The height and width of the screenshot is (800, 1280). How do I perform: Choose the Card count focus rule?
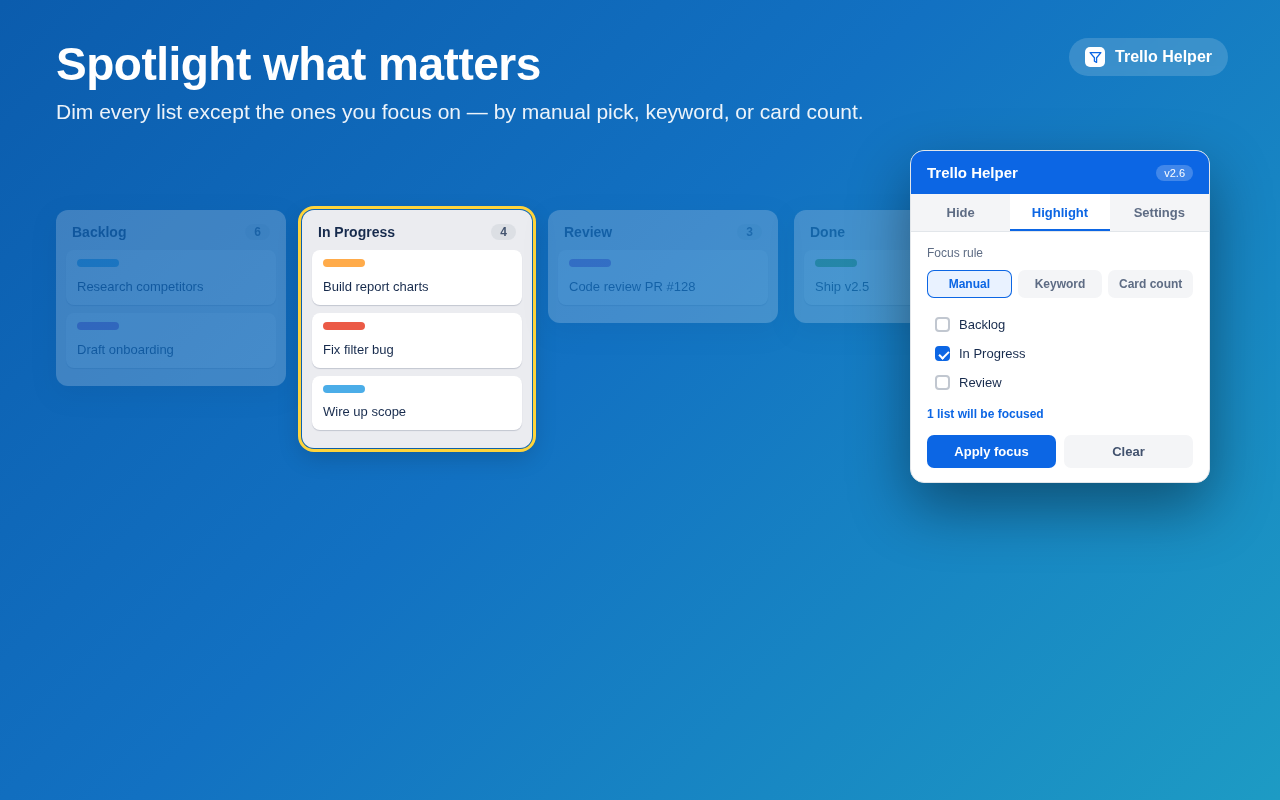pos(1150,284)
